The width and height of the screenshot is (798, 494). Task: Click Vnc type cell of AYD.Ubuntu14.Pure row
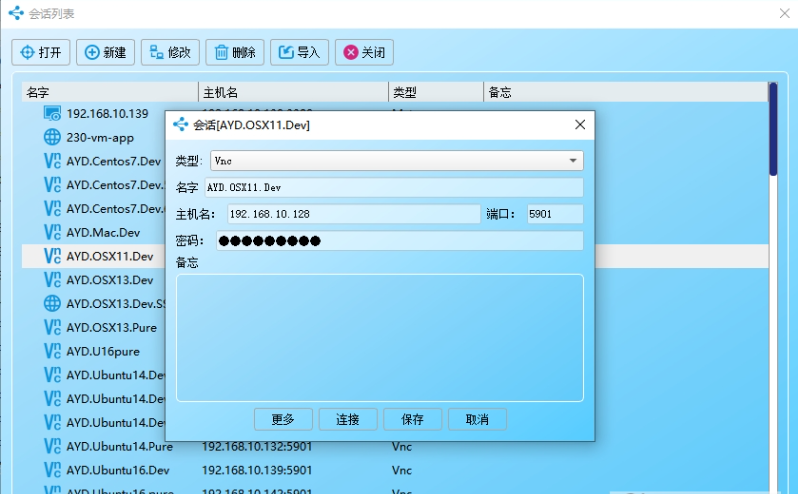click(402, 447)
